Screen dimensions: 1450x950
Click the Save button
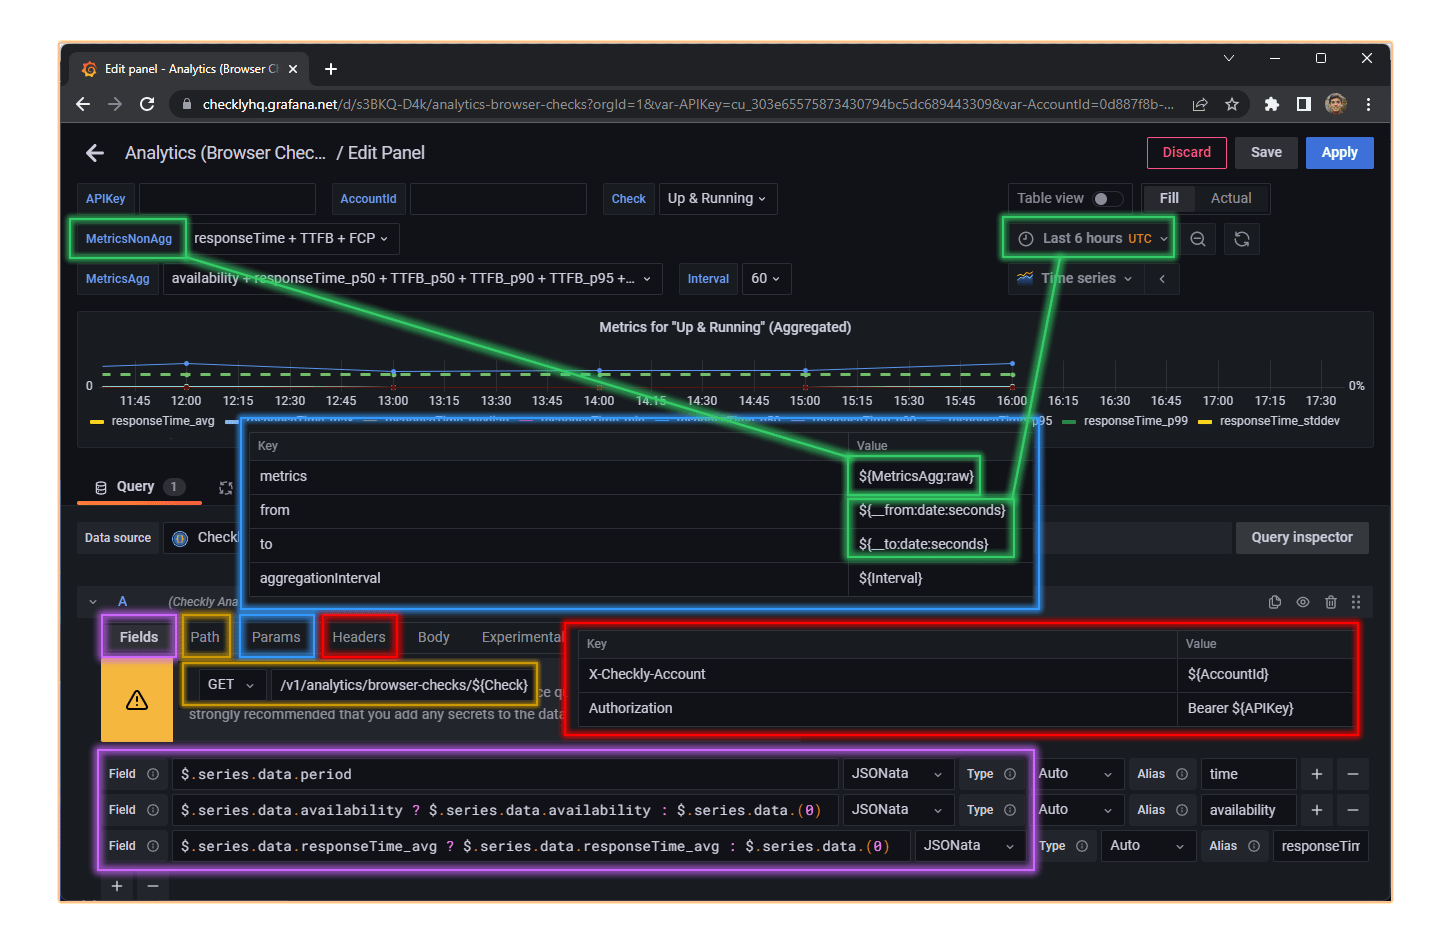(x=1266, y=153)
